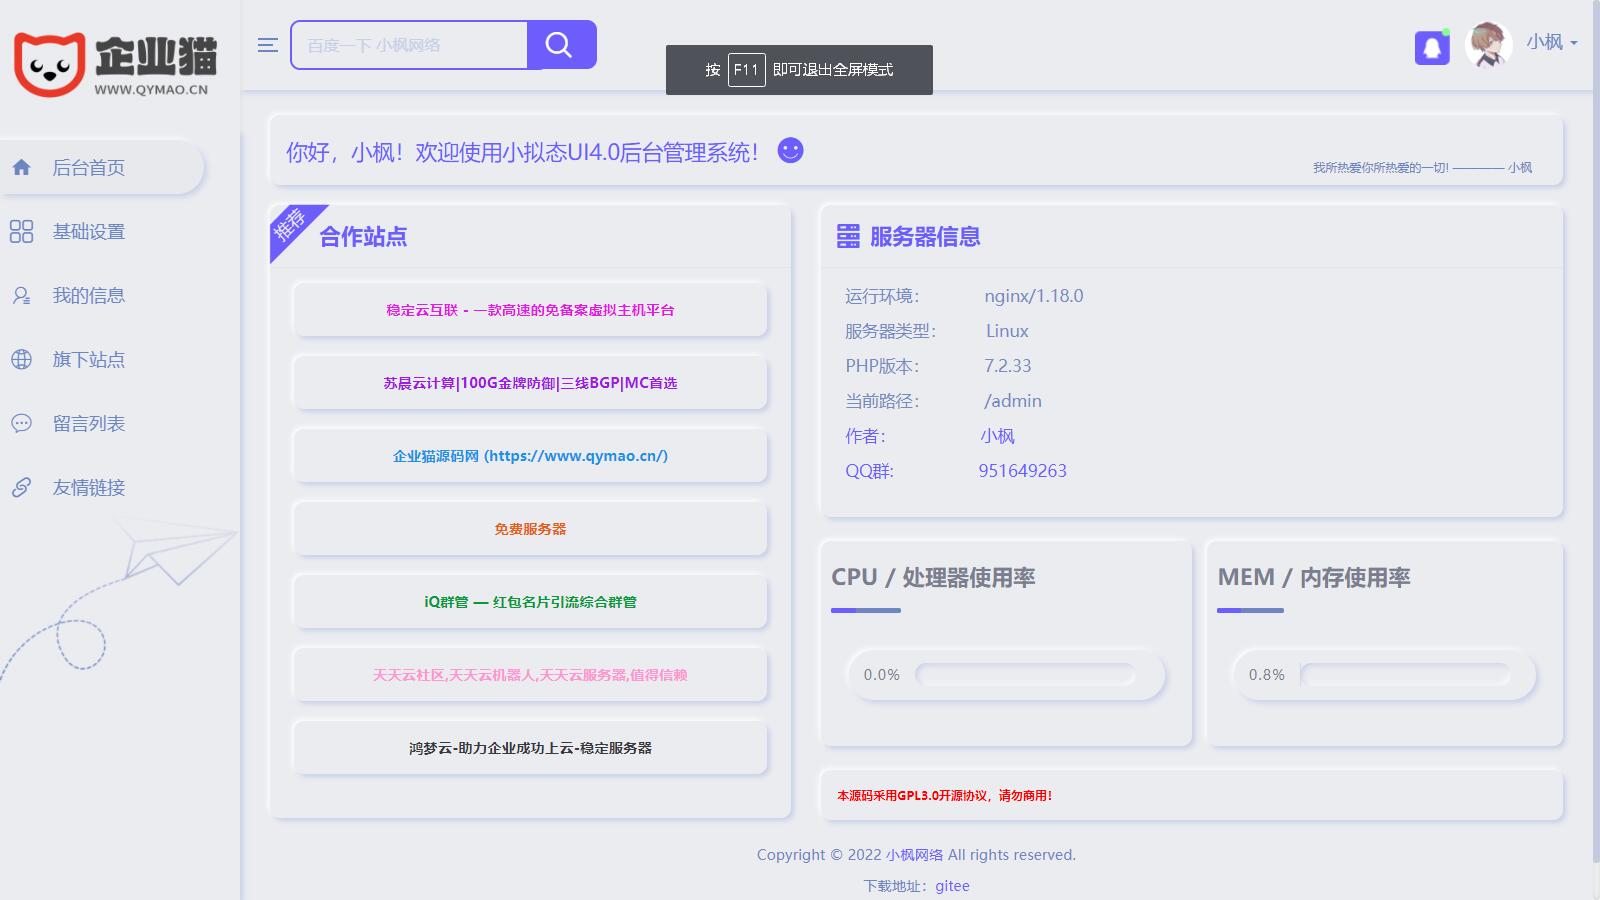Go to 我的信息 page

[89, 296]
